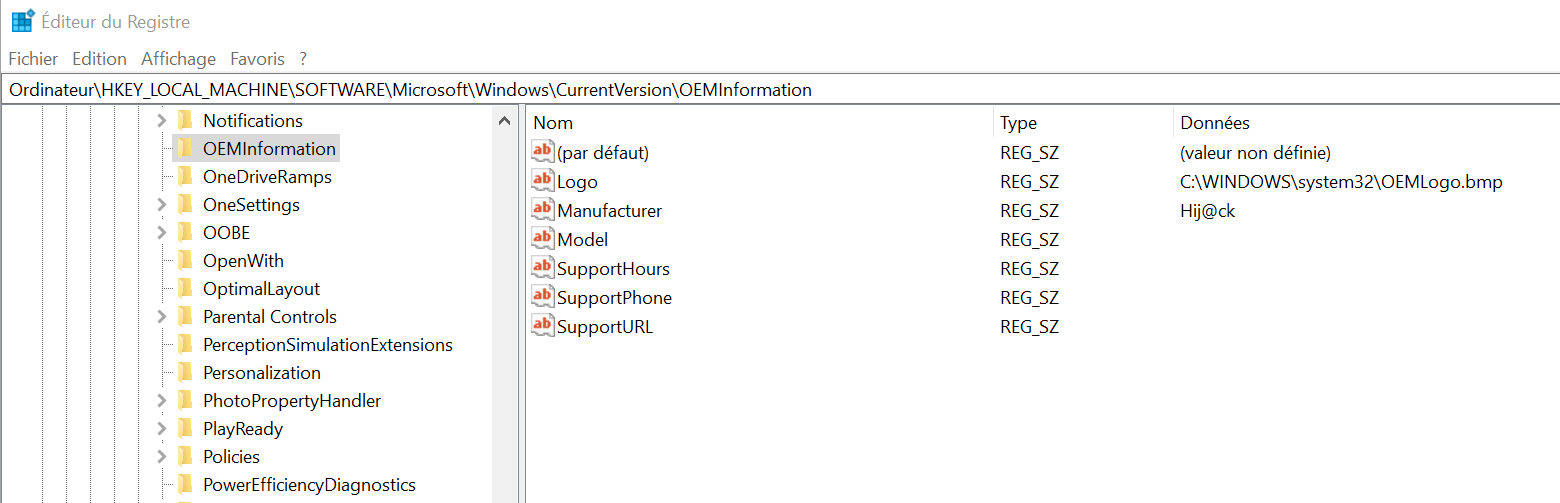Select the SupportPhone value name
This screenshot has height=503, width=1560.
(x=614, y=298)
